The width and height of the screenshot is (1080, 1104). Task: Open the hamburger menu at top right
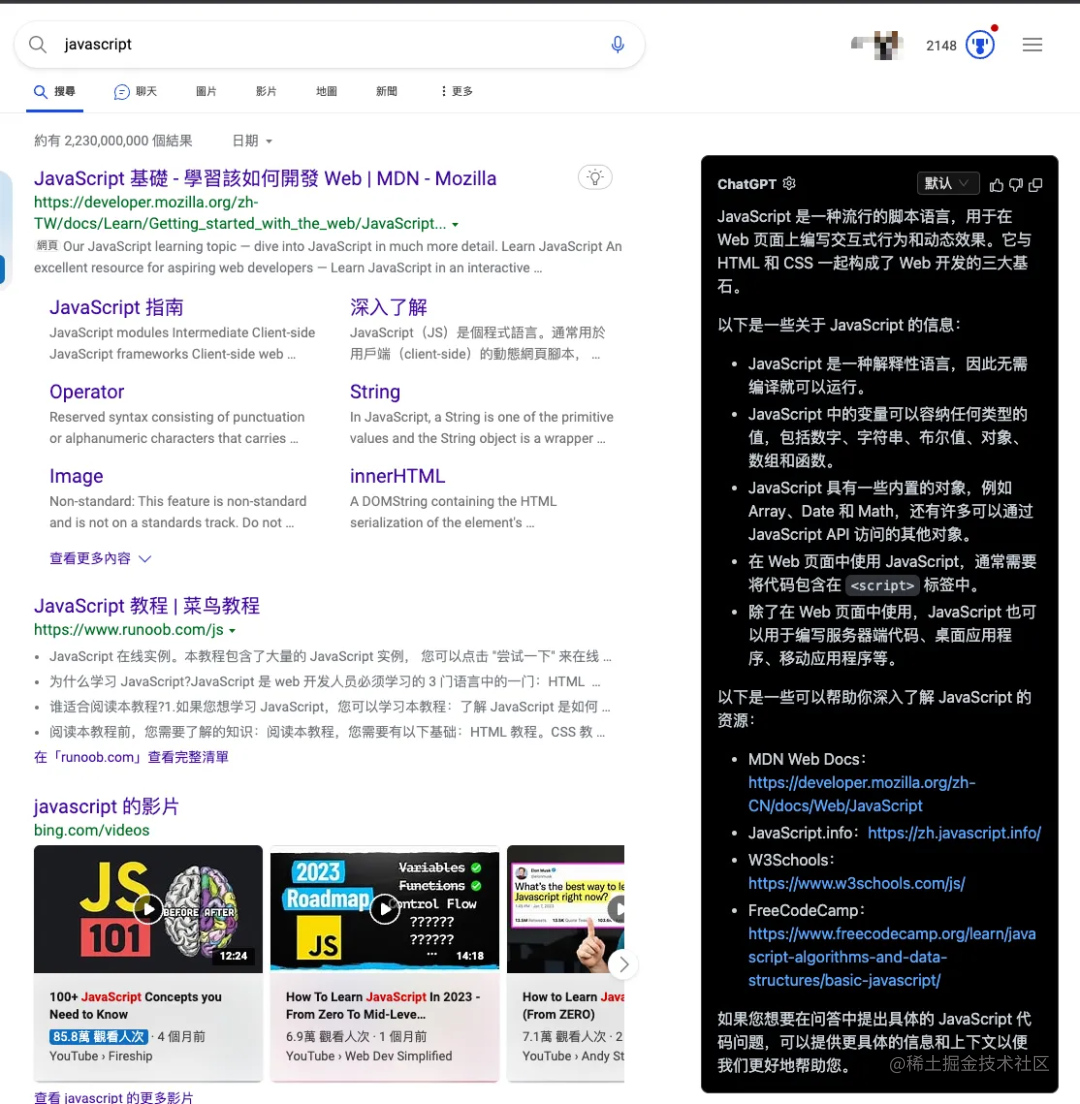(x=1032, y=44)
